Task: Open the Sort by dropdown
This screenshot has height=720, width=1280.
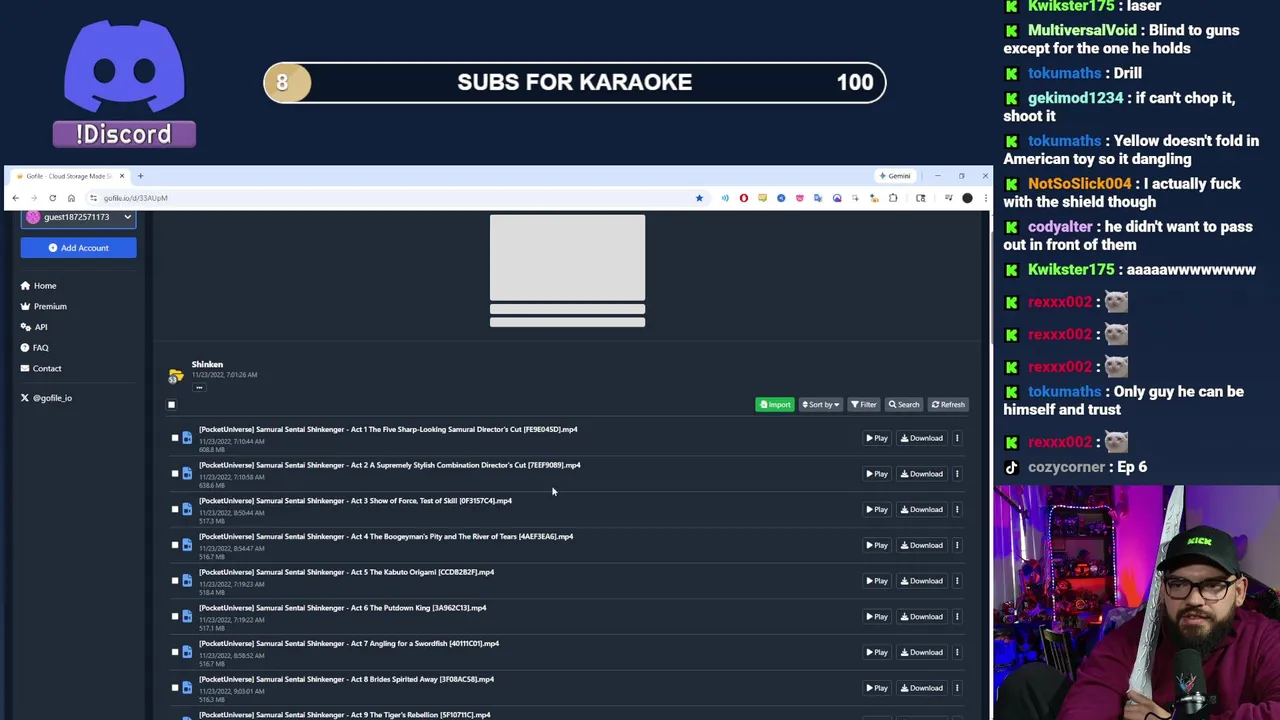Action: pyautogui.click(x=820, y=405)
